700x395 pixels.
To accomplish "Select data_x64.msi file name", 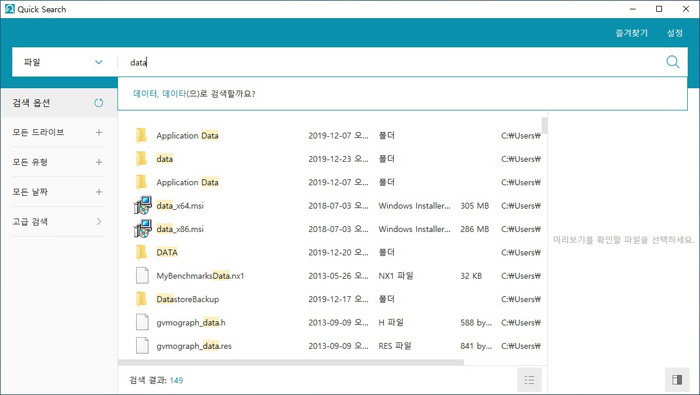I will tap(180, 206).
